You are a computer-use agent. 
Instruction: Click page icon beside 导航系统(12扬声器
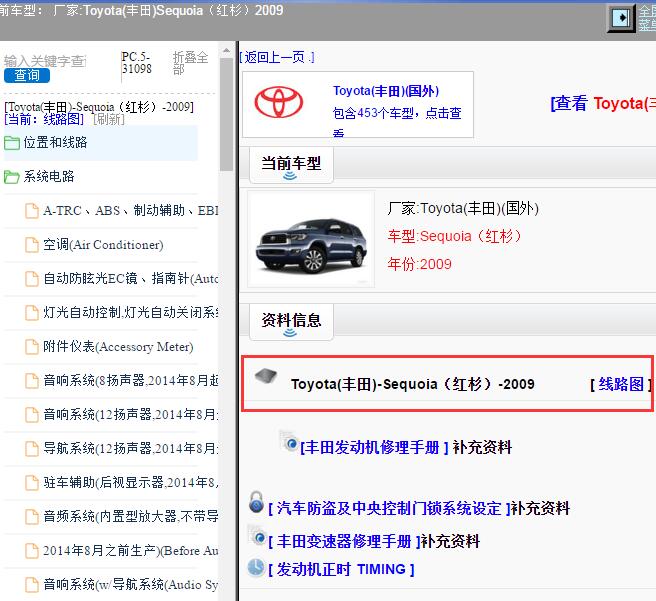(32, 448)
